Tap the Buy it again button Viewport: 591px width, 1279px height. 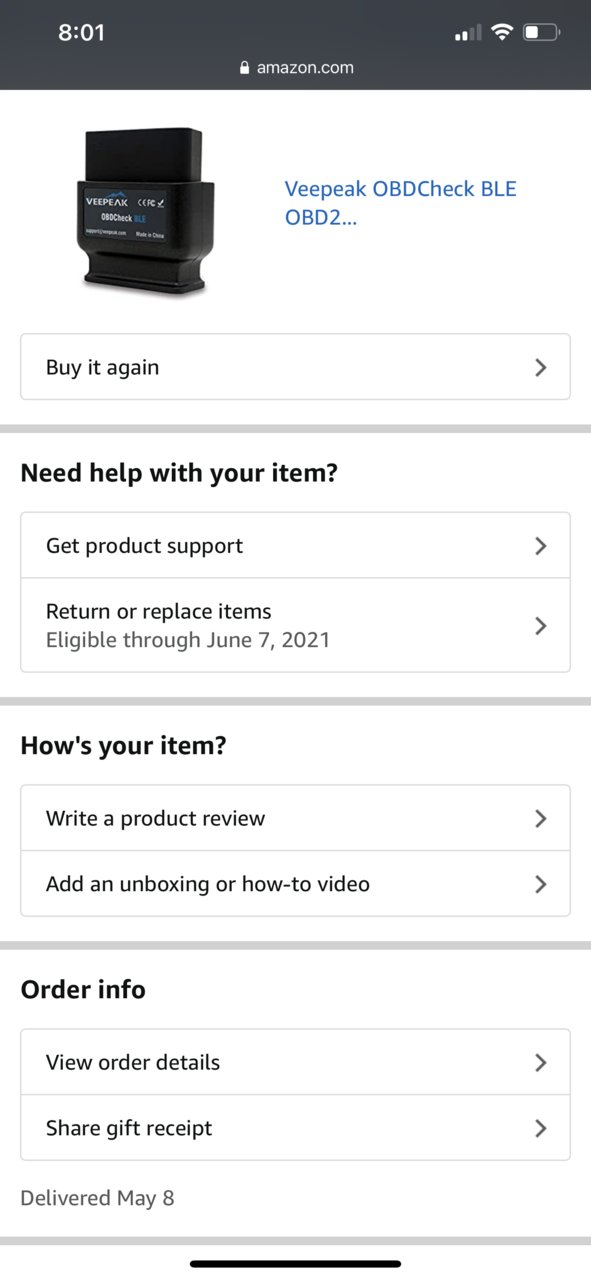point(295,367)
